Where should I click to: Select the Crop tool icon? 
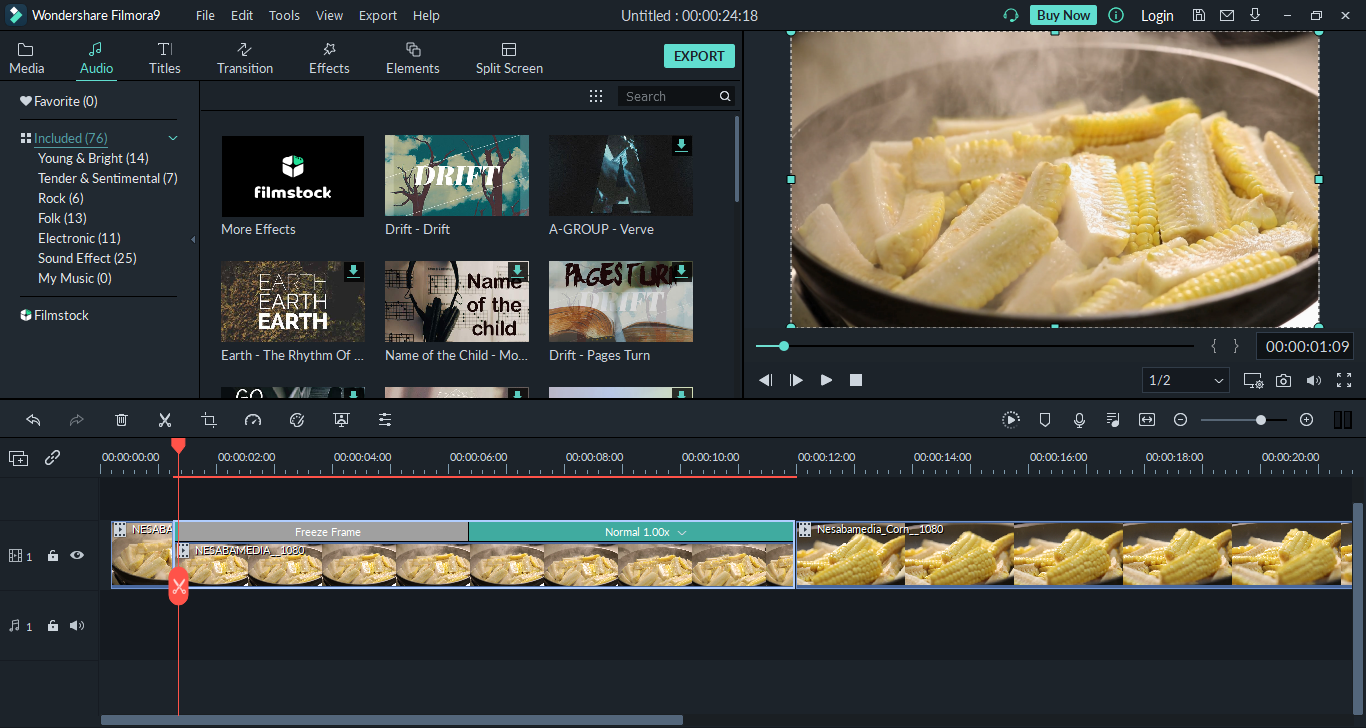pyautogui.click(x=208, y=420)
